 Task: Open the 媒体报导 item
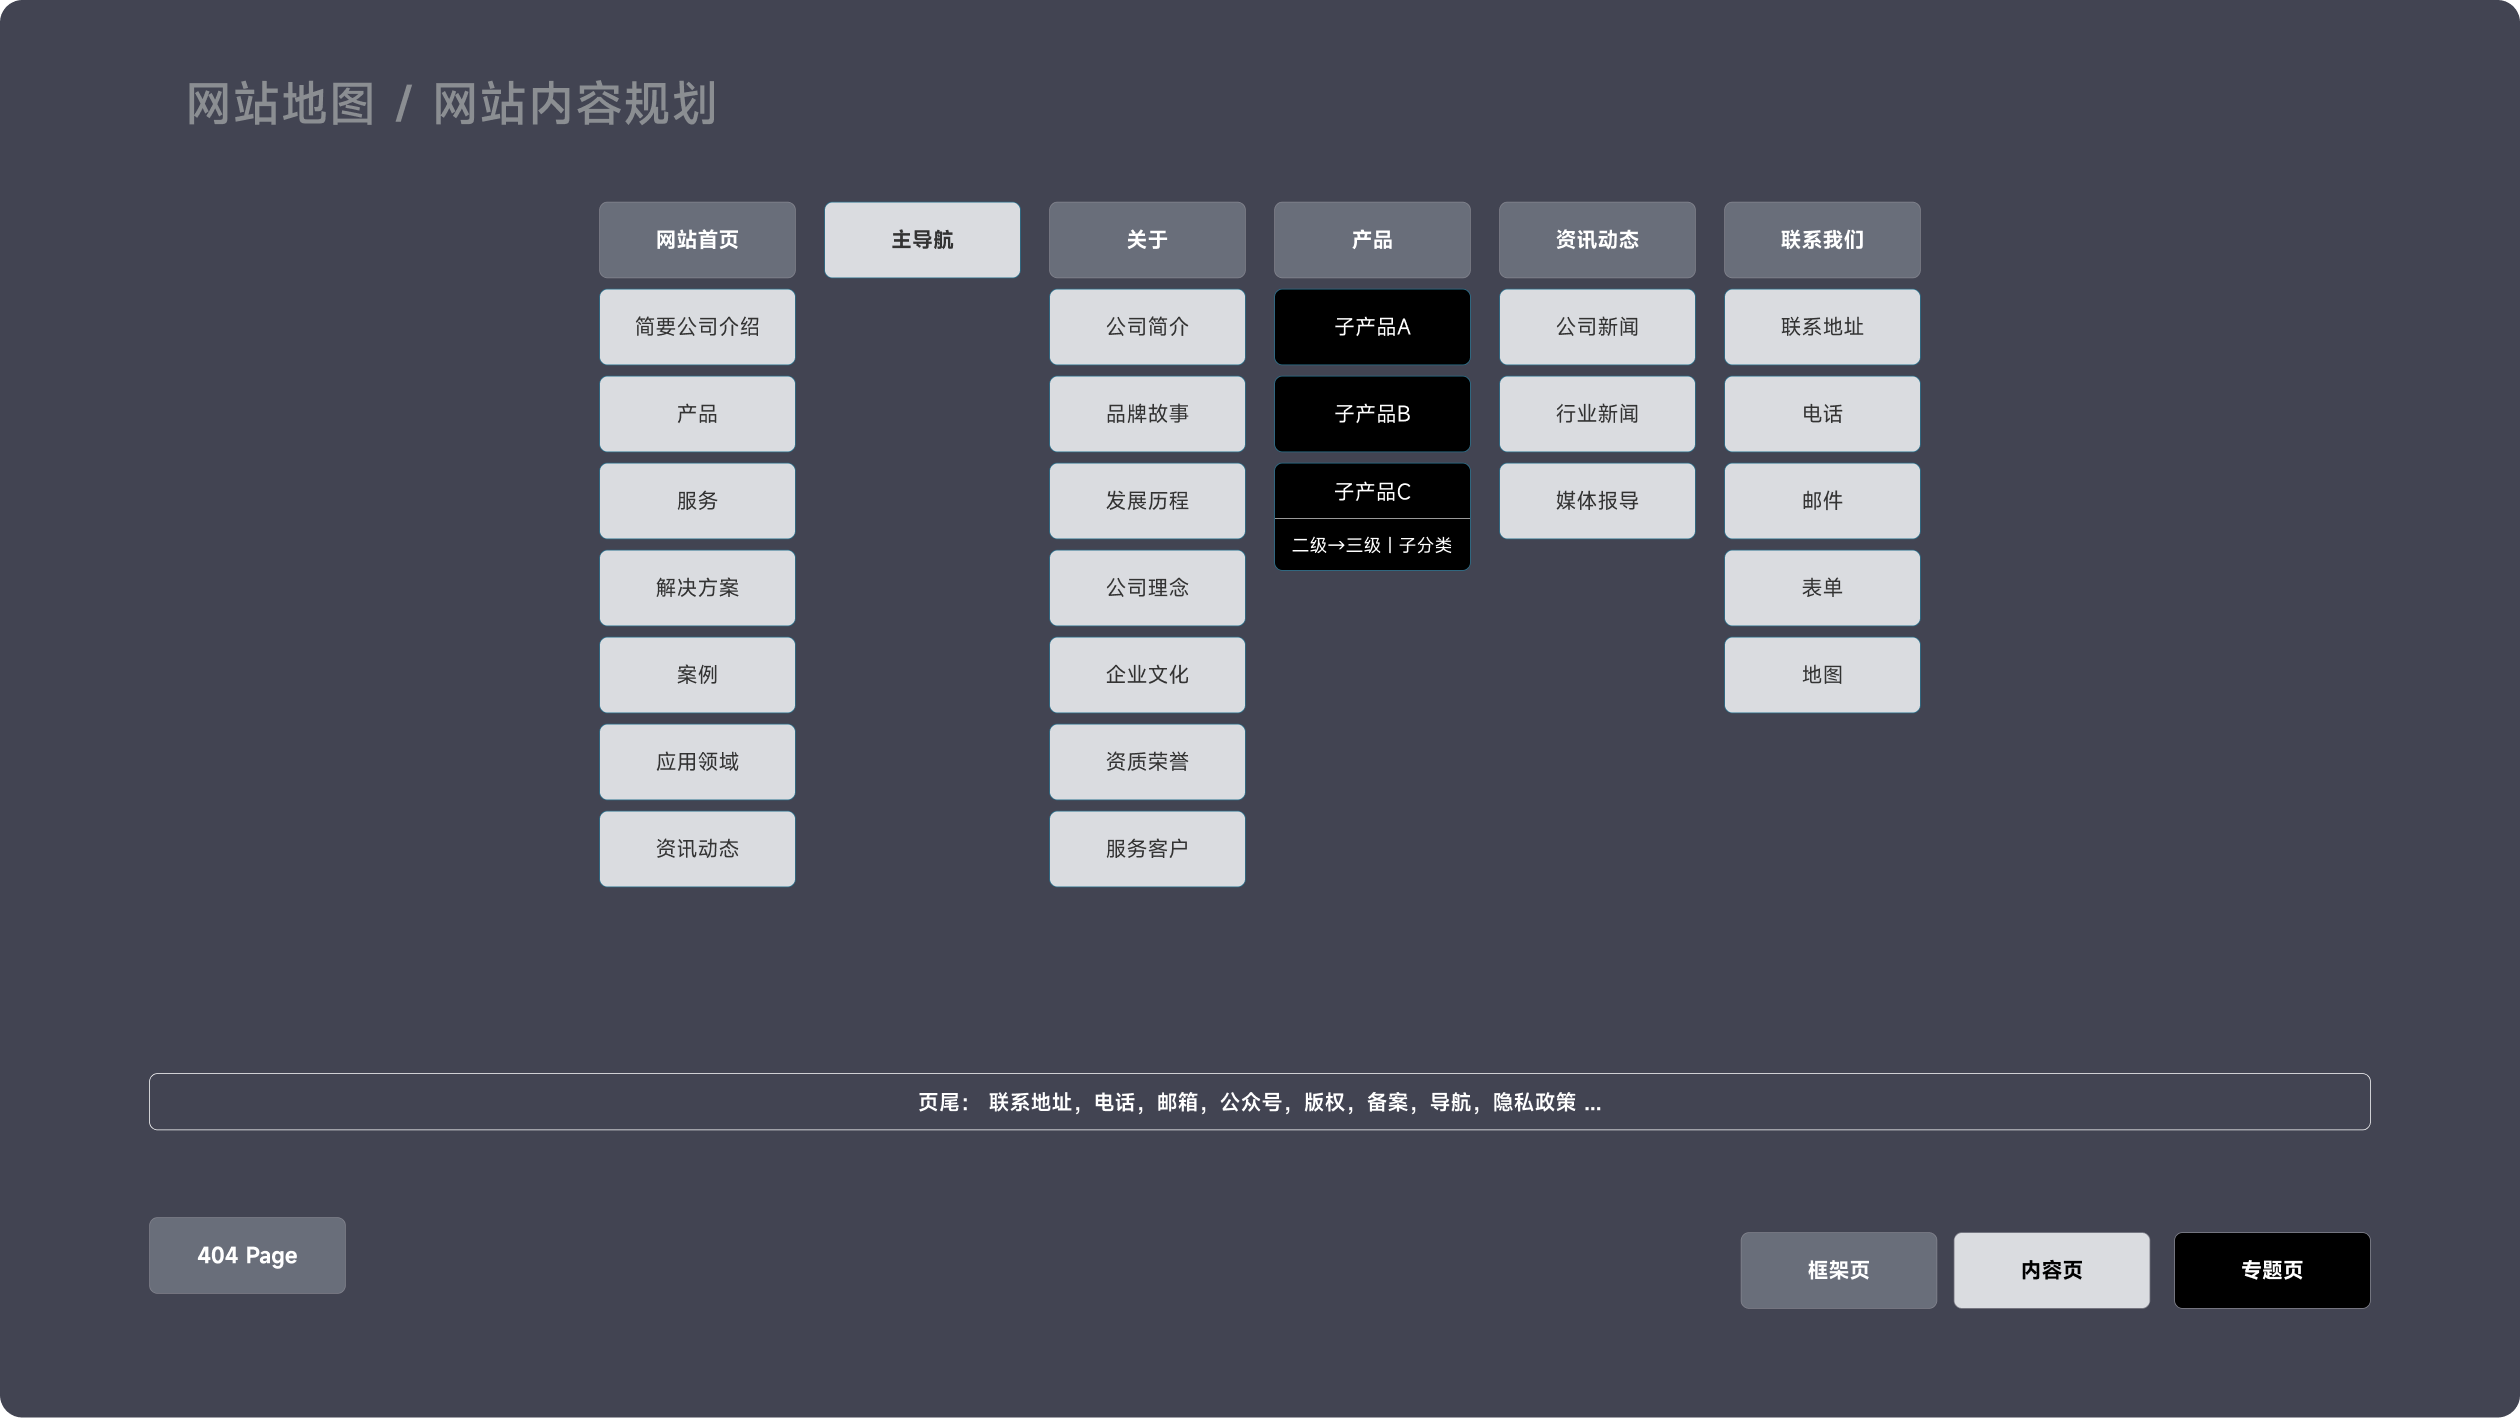pyautogui.click(x=1597, y=501)
